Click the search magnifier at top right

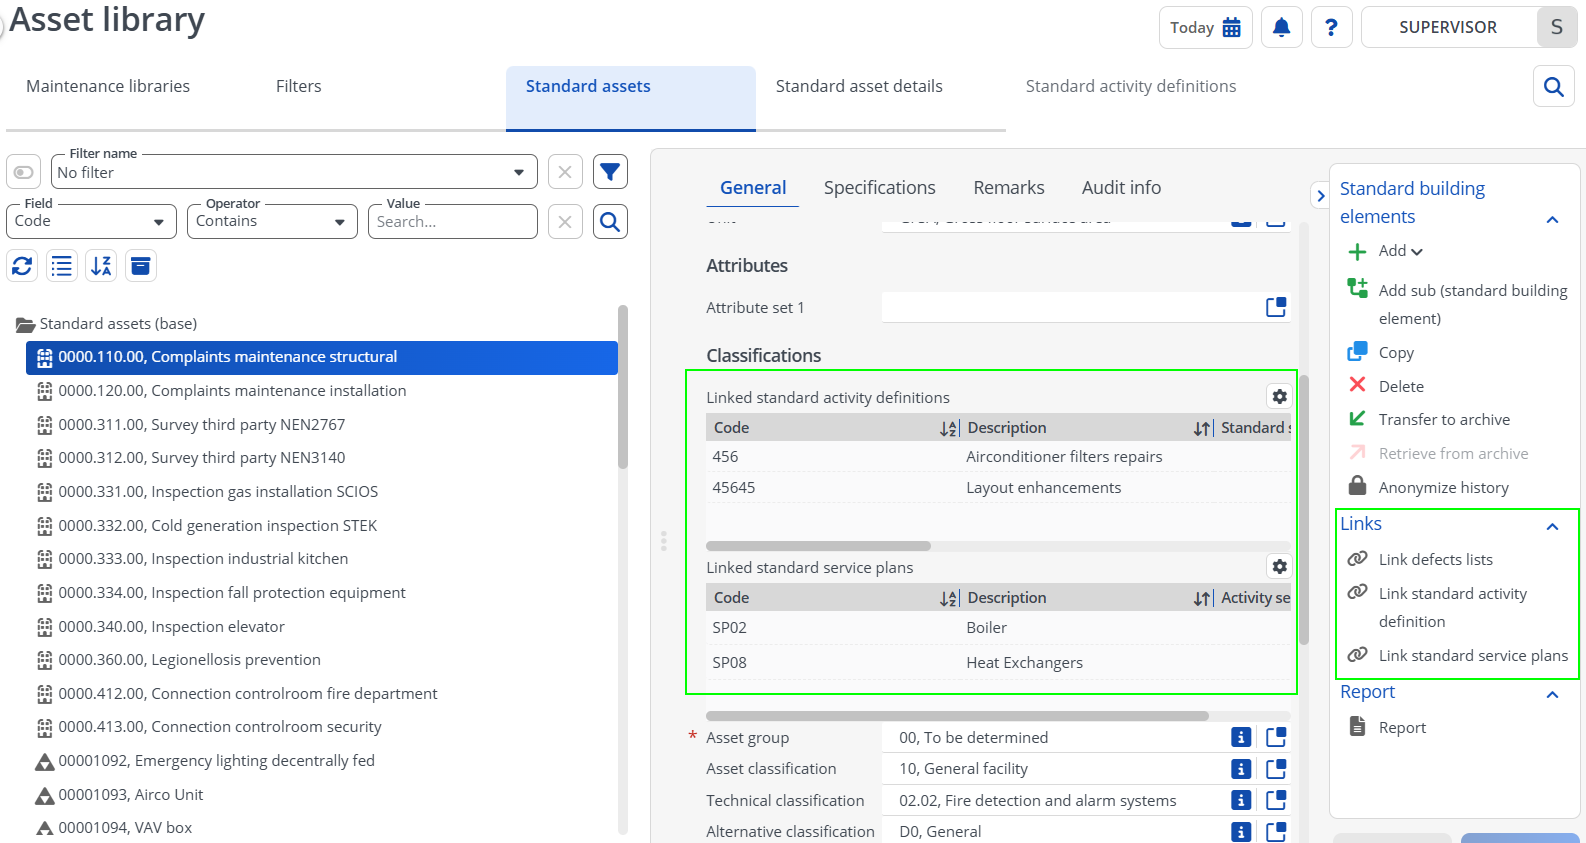1553,87
